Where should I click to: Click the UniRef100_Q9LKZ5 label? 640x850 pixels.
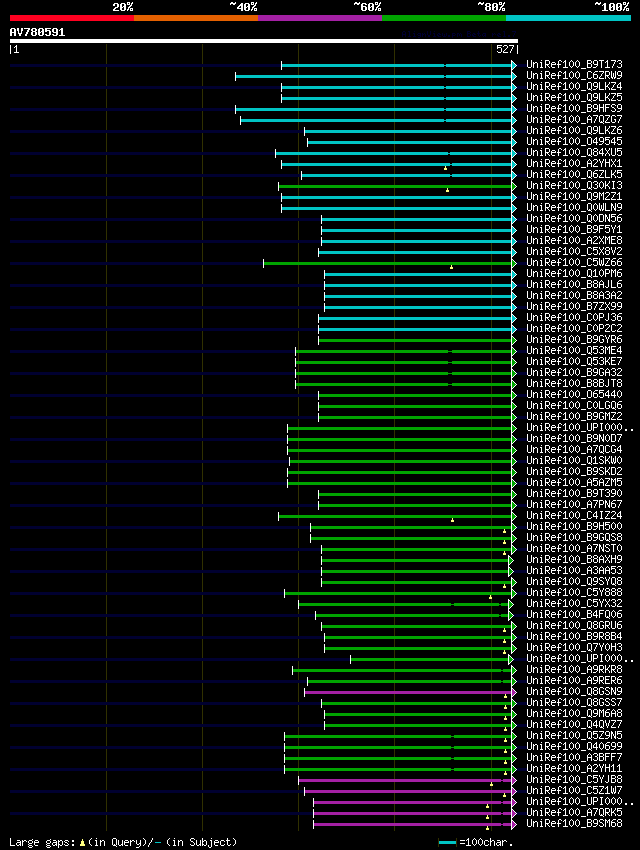574,98
